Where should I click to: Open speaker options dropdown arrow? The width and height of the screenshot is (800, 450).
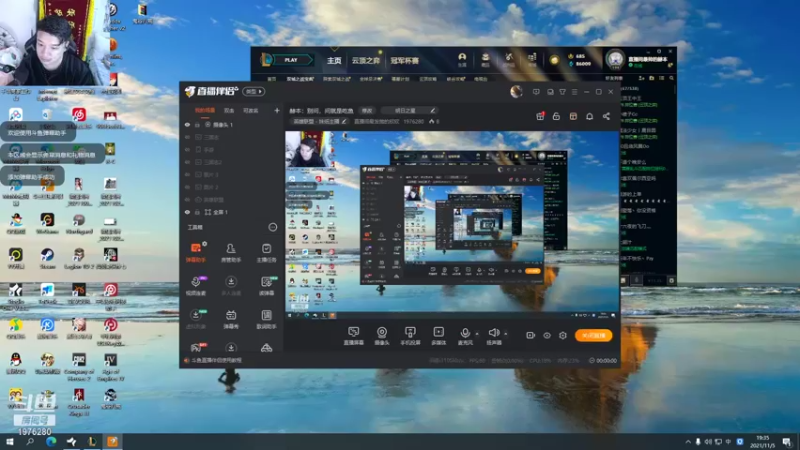(x=506, y=334)
